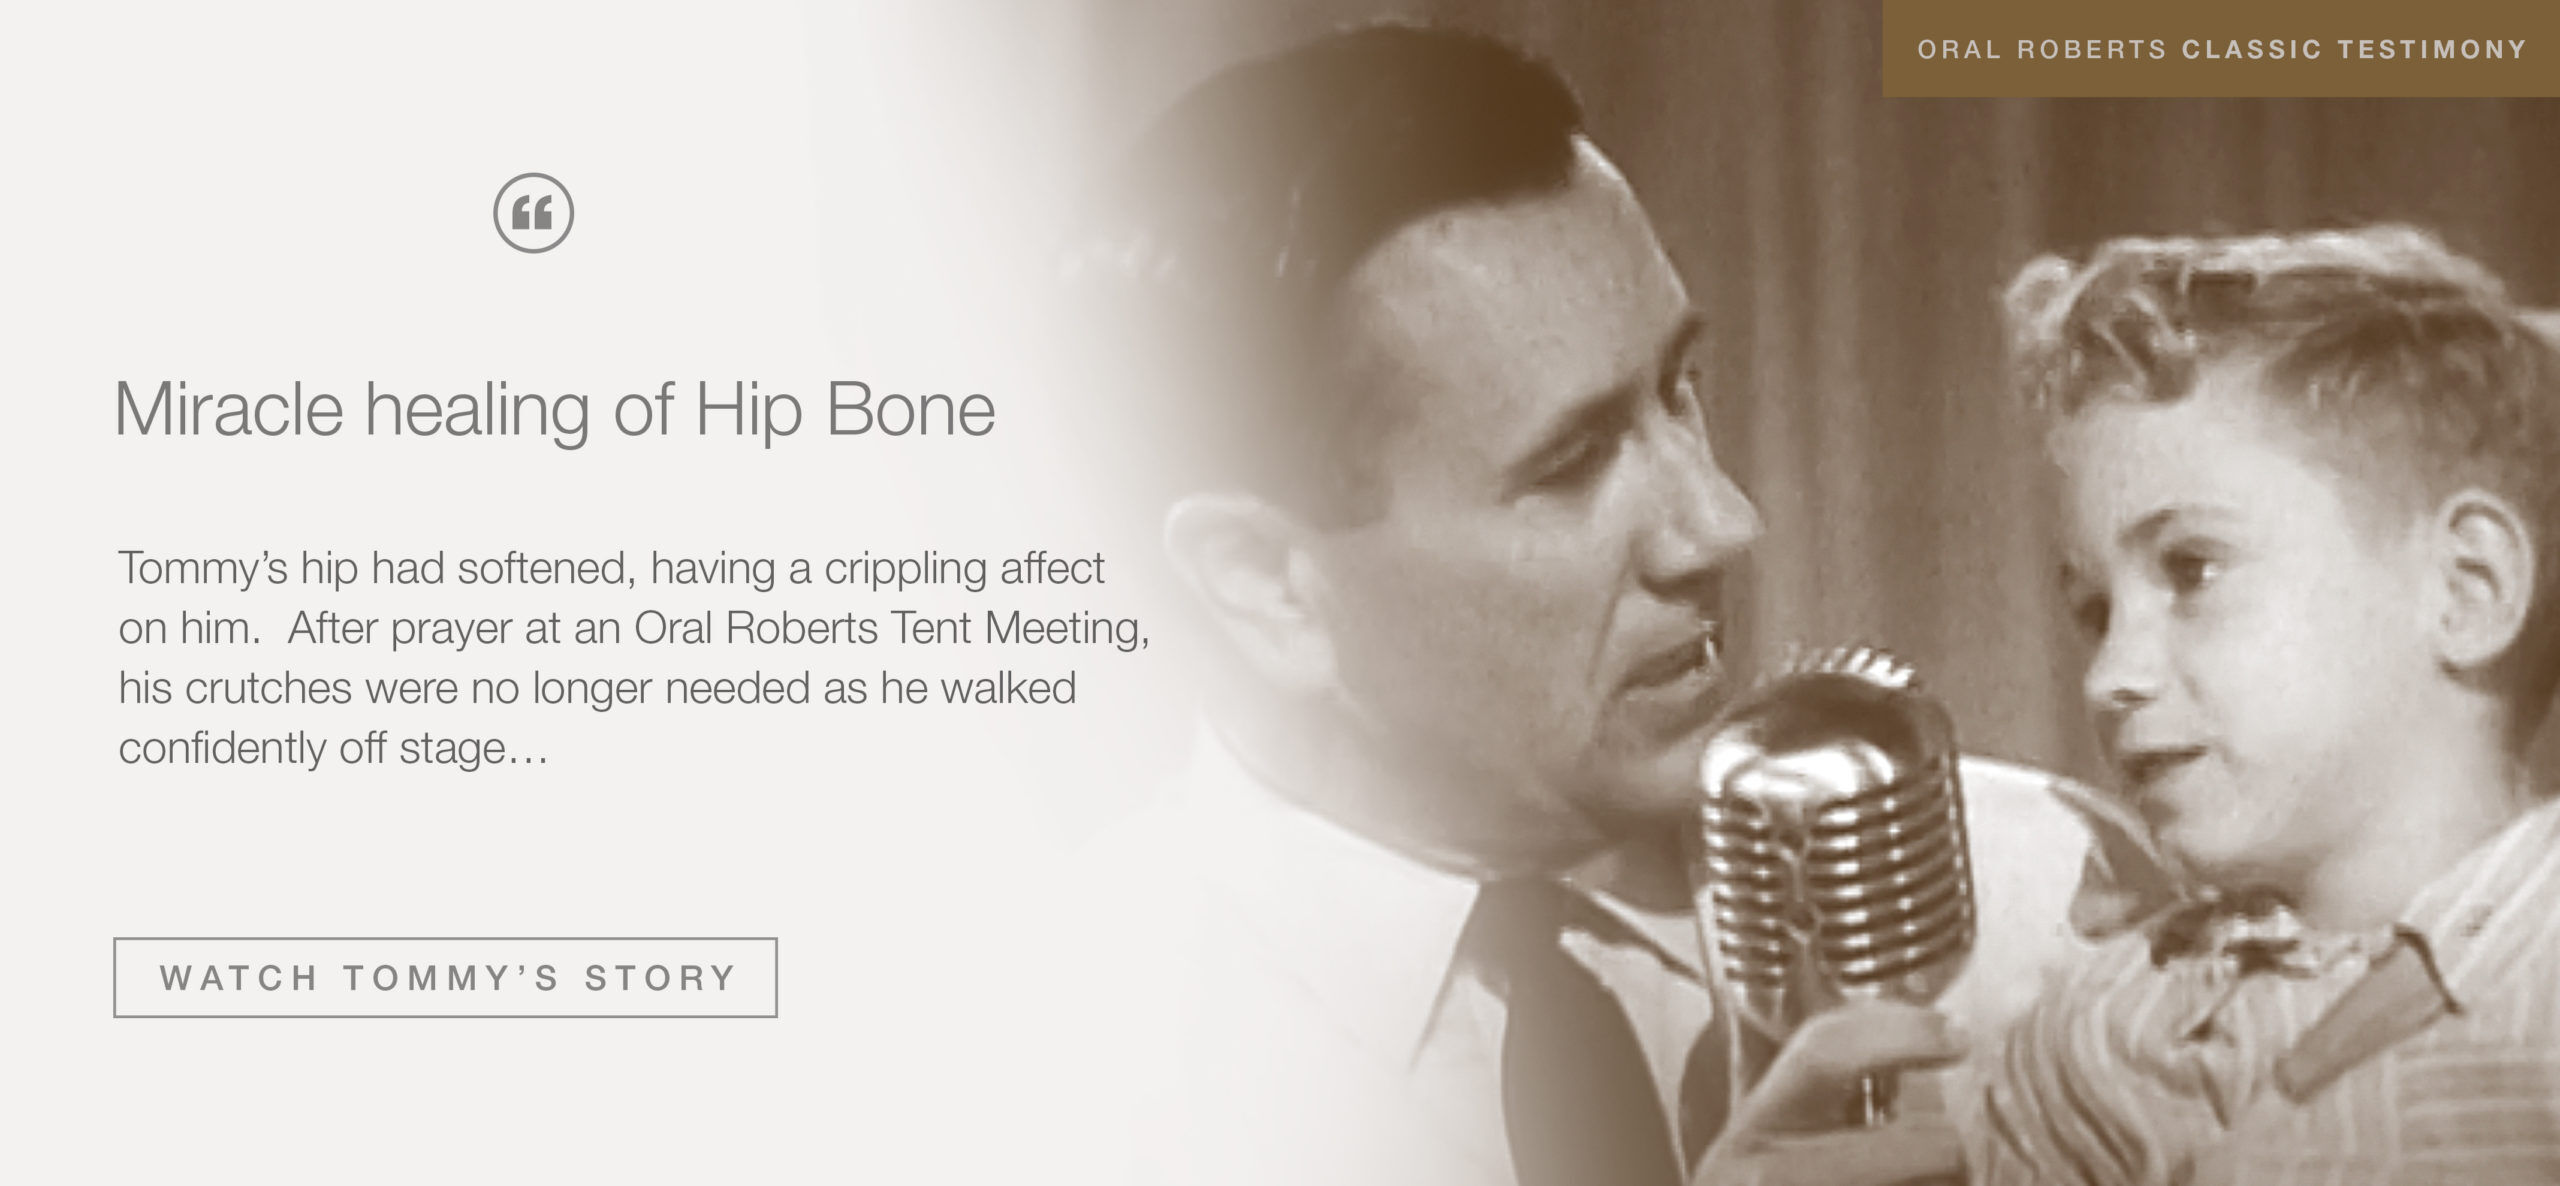Image resolution: width=2560 pixels, height=1186 pixels.
Task: Click the "confidently off stage…" text line
Action: point(333,748)
